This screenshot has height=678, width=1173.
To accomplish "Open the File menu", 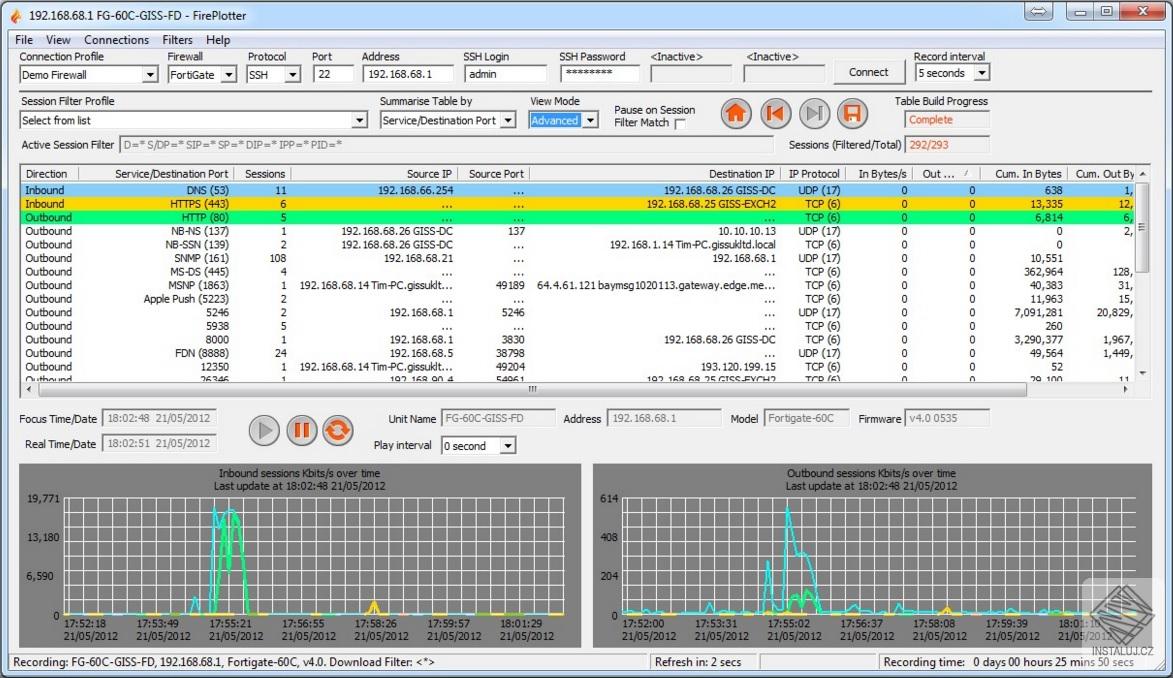I will (x=24, y=40).
